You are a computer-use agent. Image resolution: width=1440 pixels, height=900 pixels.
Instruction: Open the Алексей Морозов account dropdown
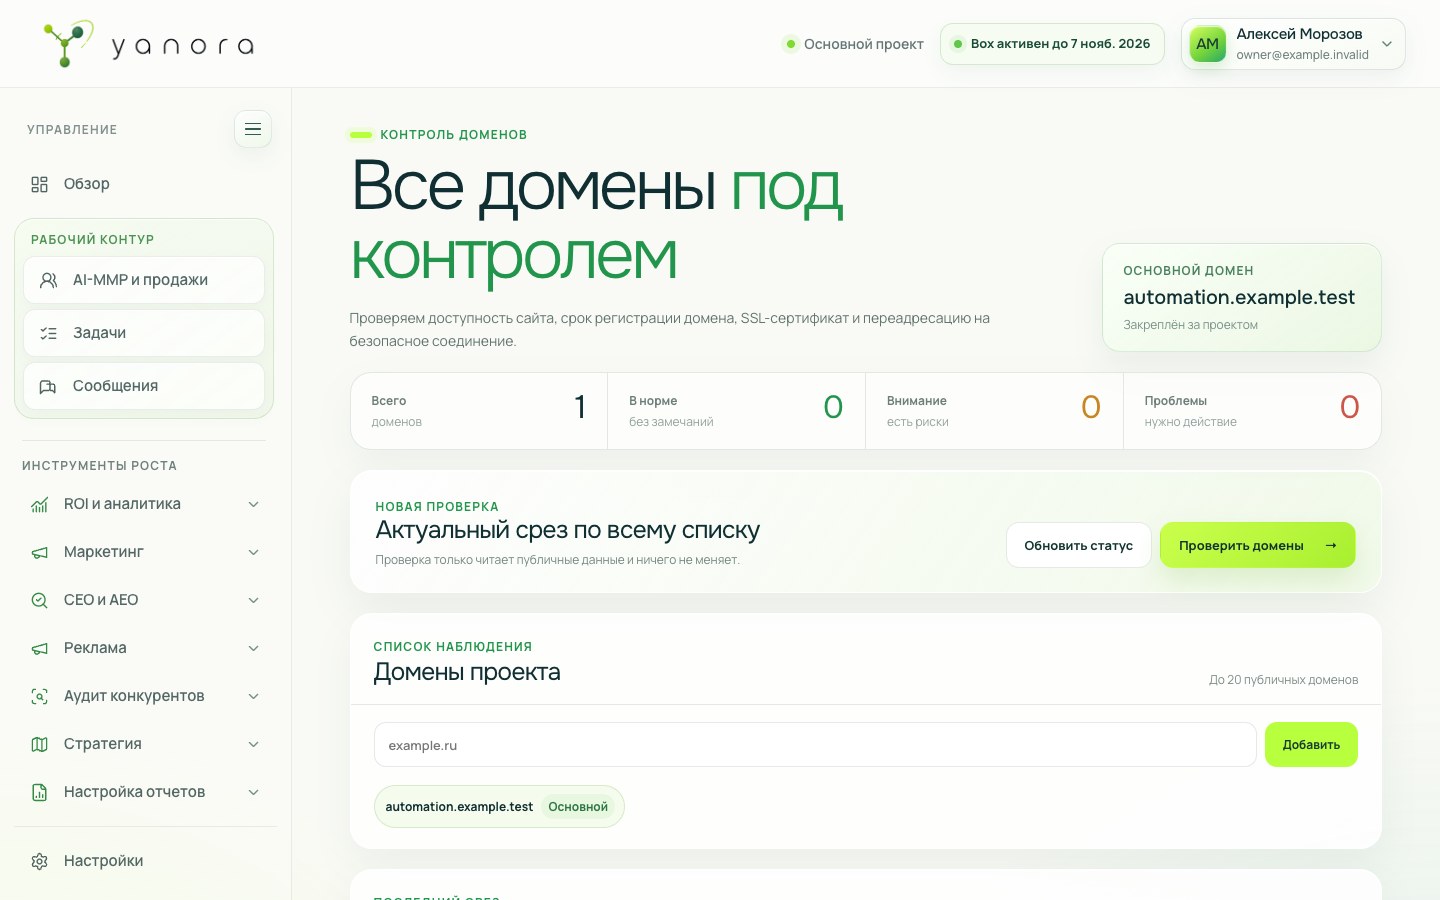1293,44
